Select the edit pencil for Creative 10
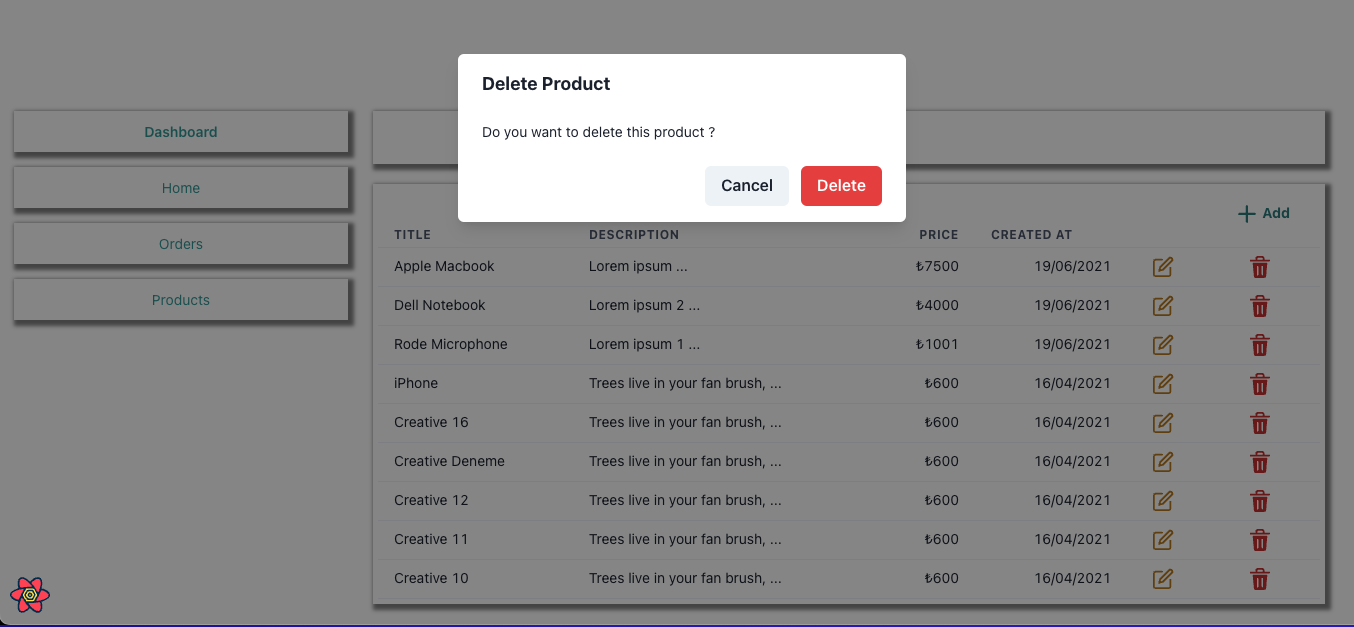The height and width of the screenshot is (627, 1354). point(1162,579)
